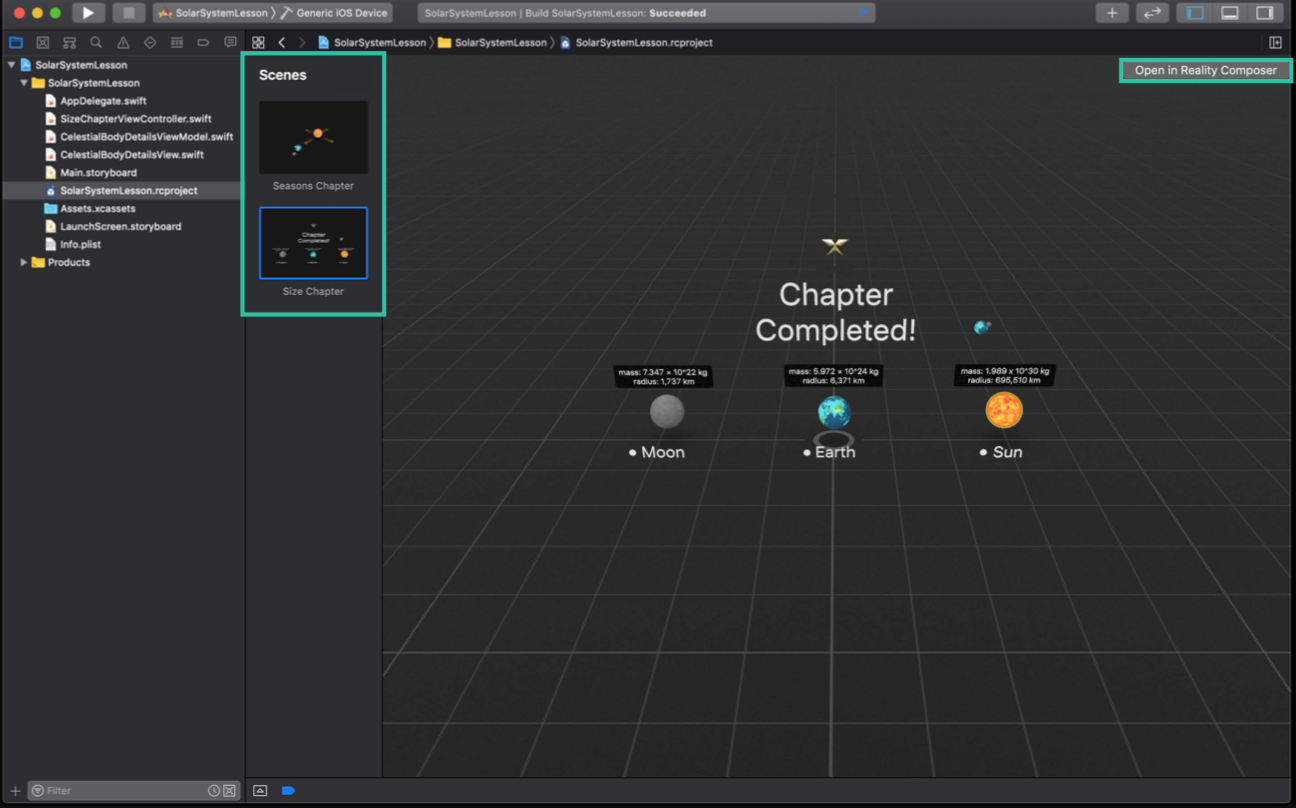Image resolution: width=1296 pixels, height=808 pixels.
Task: Add a new file via bottom plus
Action: [15, 791]
